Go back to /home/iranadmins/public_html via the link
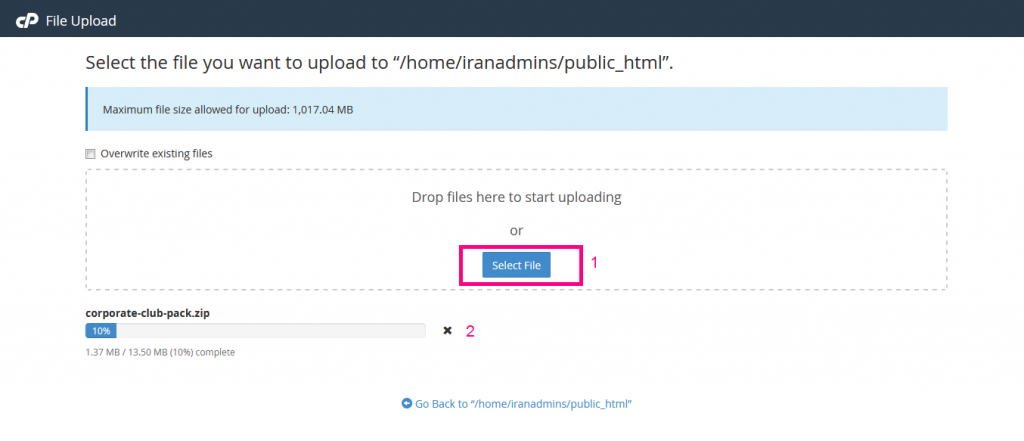Screen dimensions: 1024x441 523,404
